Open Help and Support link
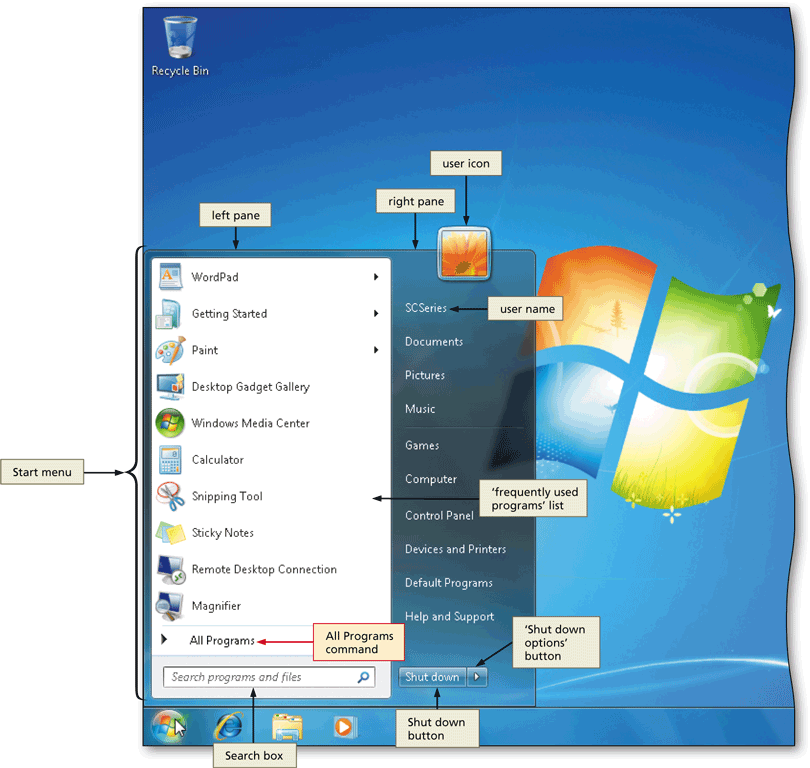The image size is (810, 768). point(449,616)
